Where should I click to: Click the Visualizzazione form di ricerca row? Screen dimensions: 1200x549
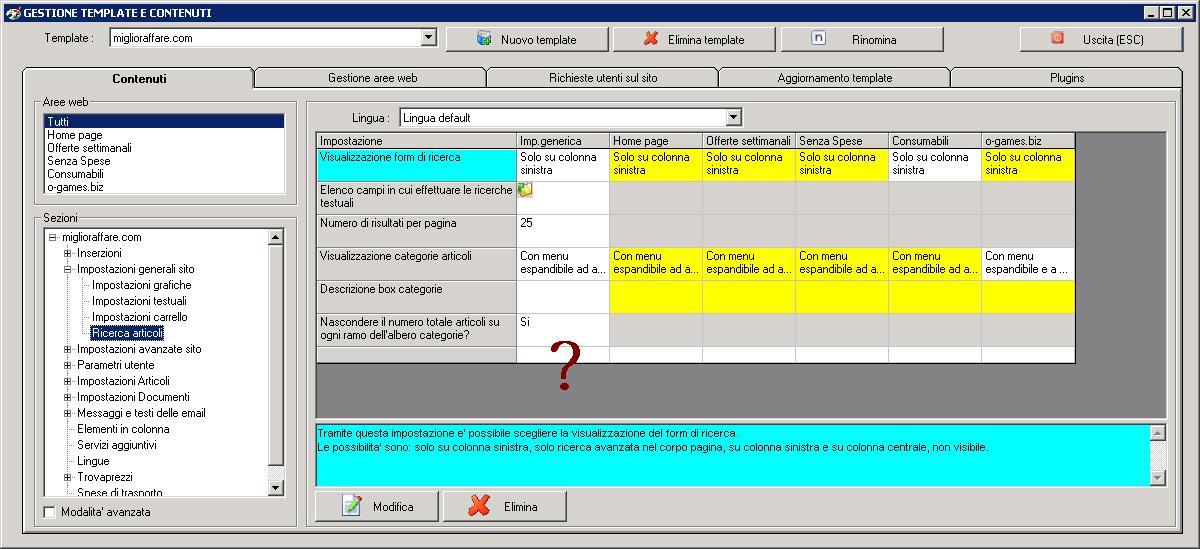pos(416,164)
